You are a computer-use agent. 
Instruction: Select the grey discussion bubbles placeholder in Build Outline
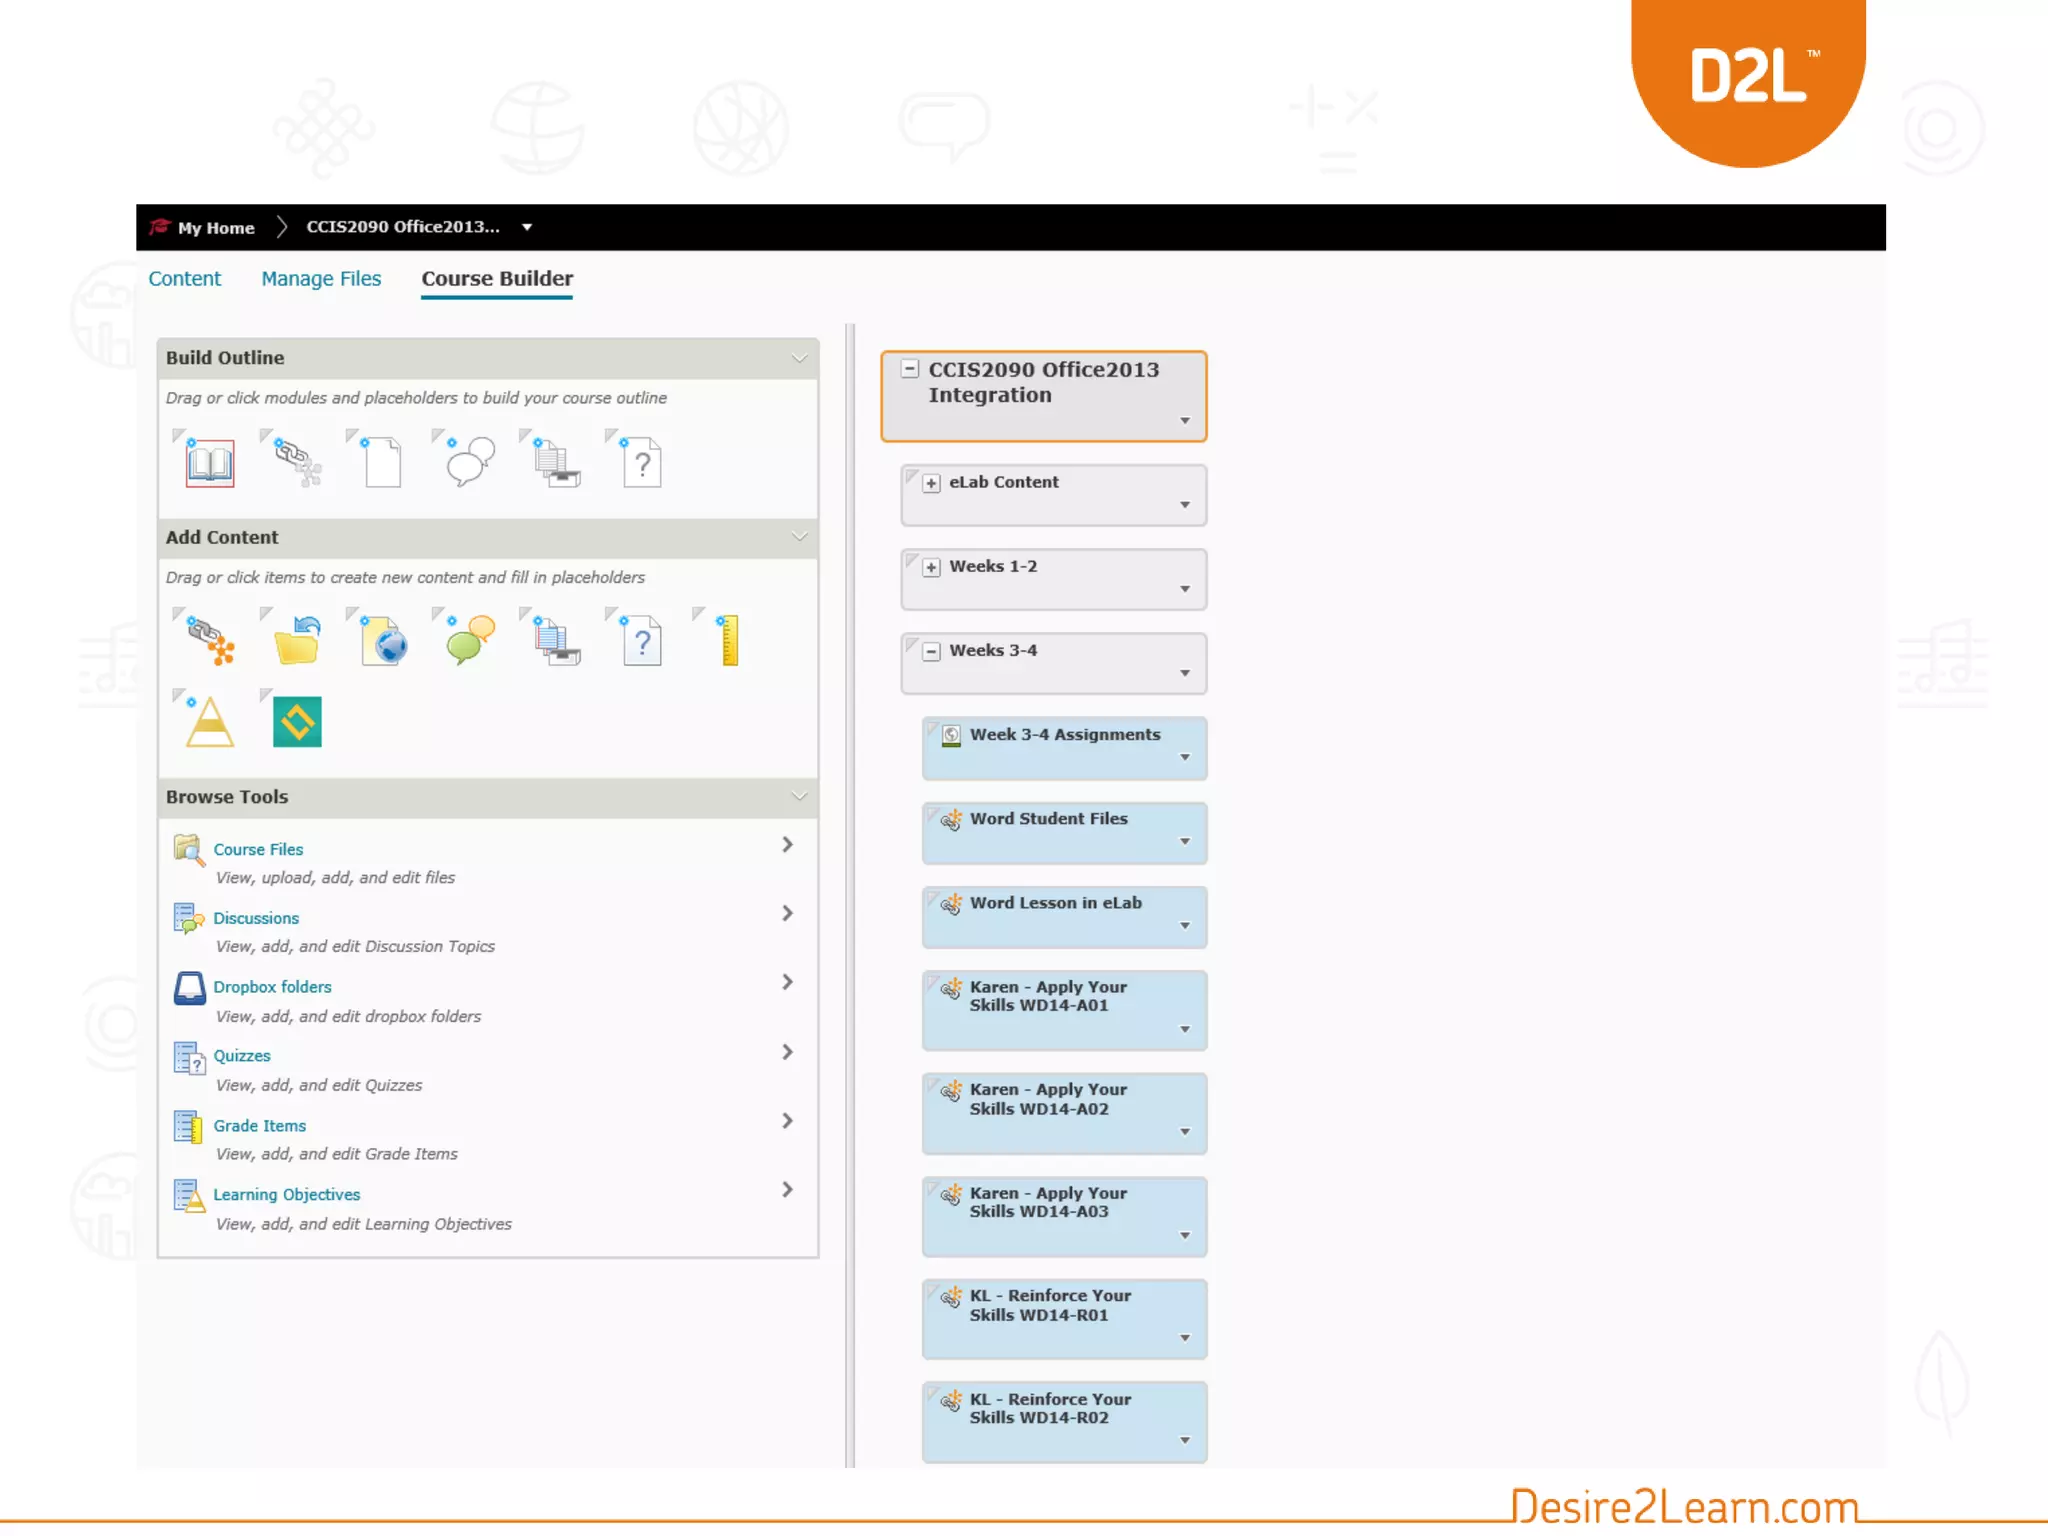click(x=469, y=463)
